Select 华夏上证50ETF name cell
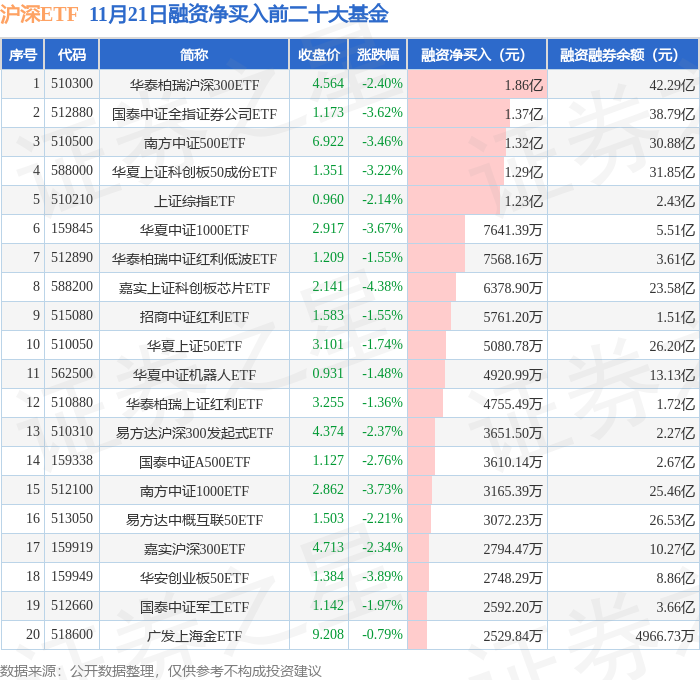Image resolution: width=700 pixels, height=680 pixels. click(x=194, y=346)
